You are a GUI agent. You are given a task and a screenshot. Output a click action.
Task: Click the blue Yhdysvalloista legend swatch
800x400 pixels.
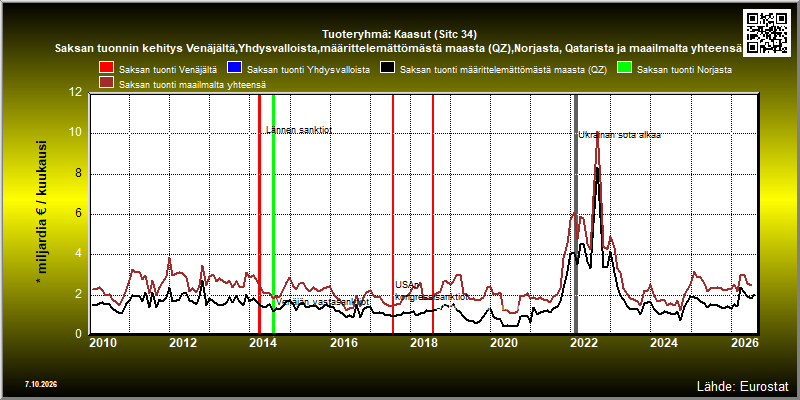click(234, 69)
